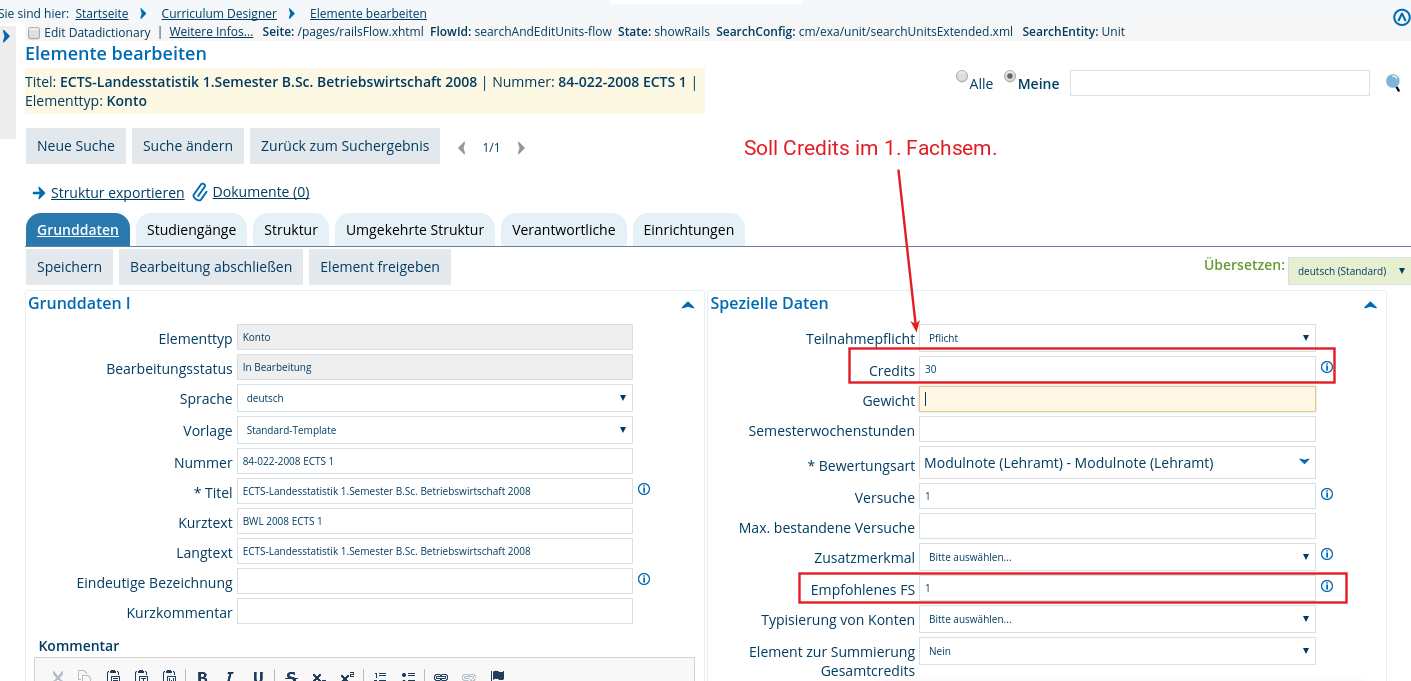The image size is (1411, 681).
Task: Click into the Gewicht field
Action: [1117, 399]
